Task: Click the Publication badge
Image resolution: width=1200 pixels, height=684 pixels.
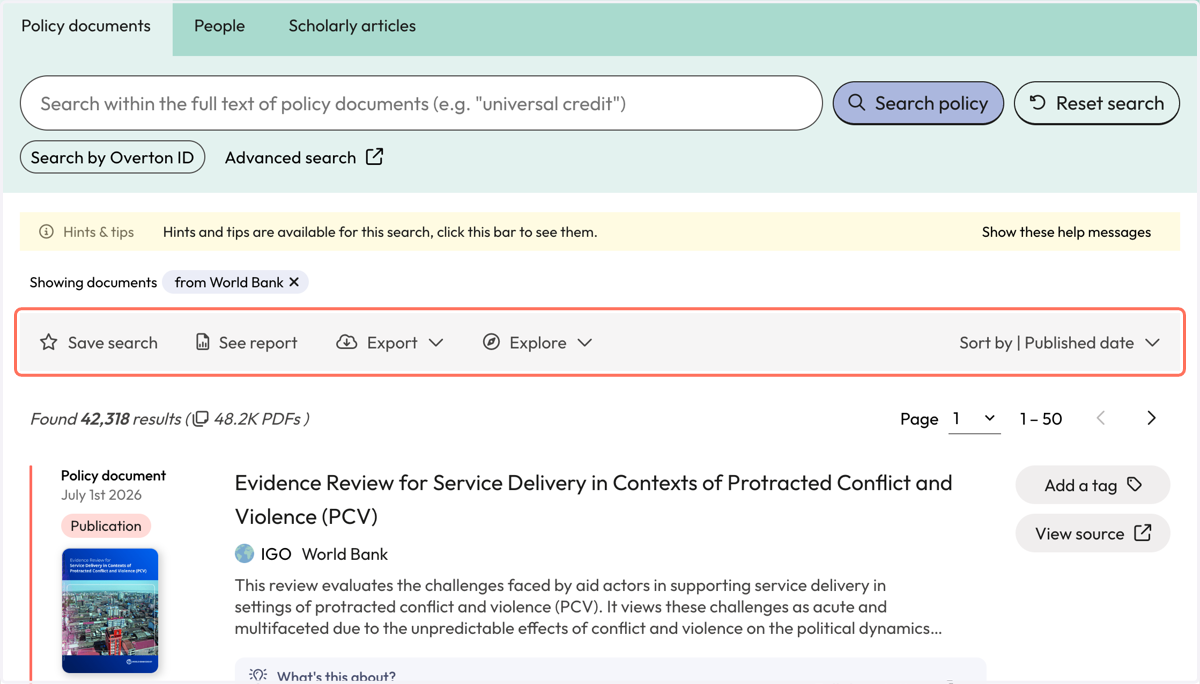Action: (x=106, y=526)
